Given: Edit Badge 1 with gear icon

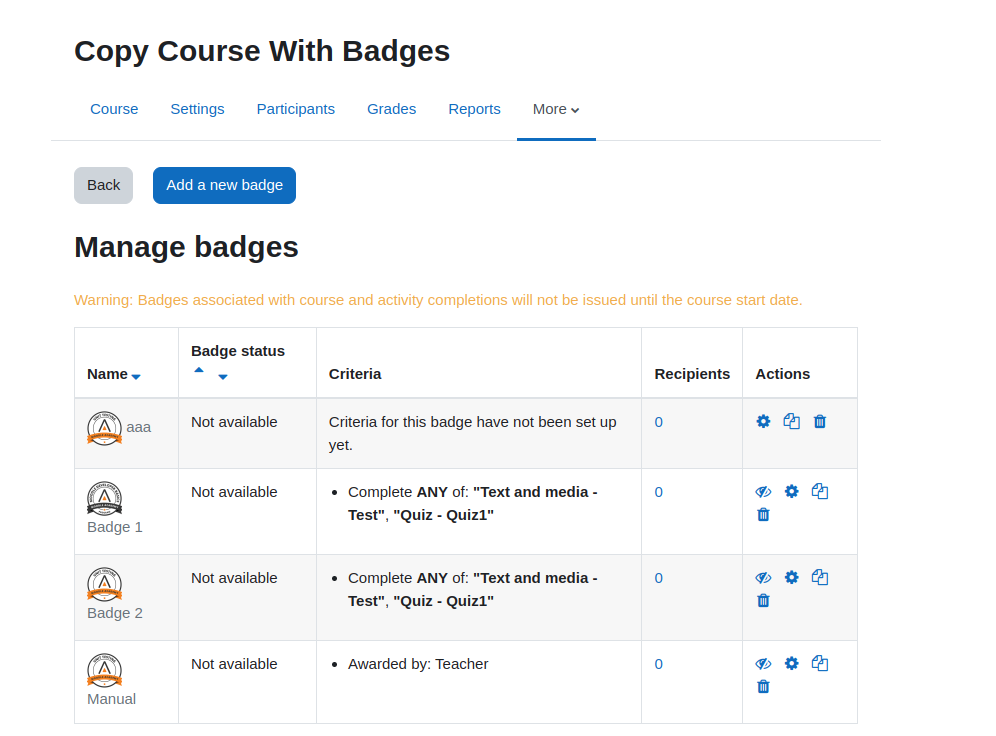Looking at the screenshot, I should [x=791, y=492].
